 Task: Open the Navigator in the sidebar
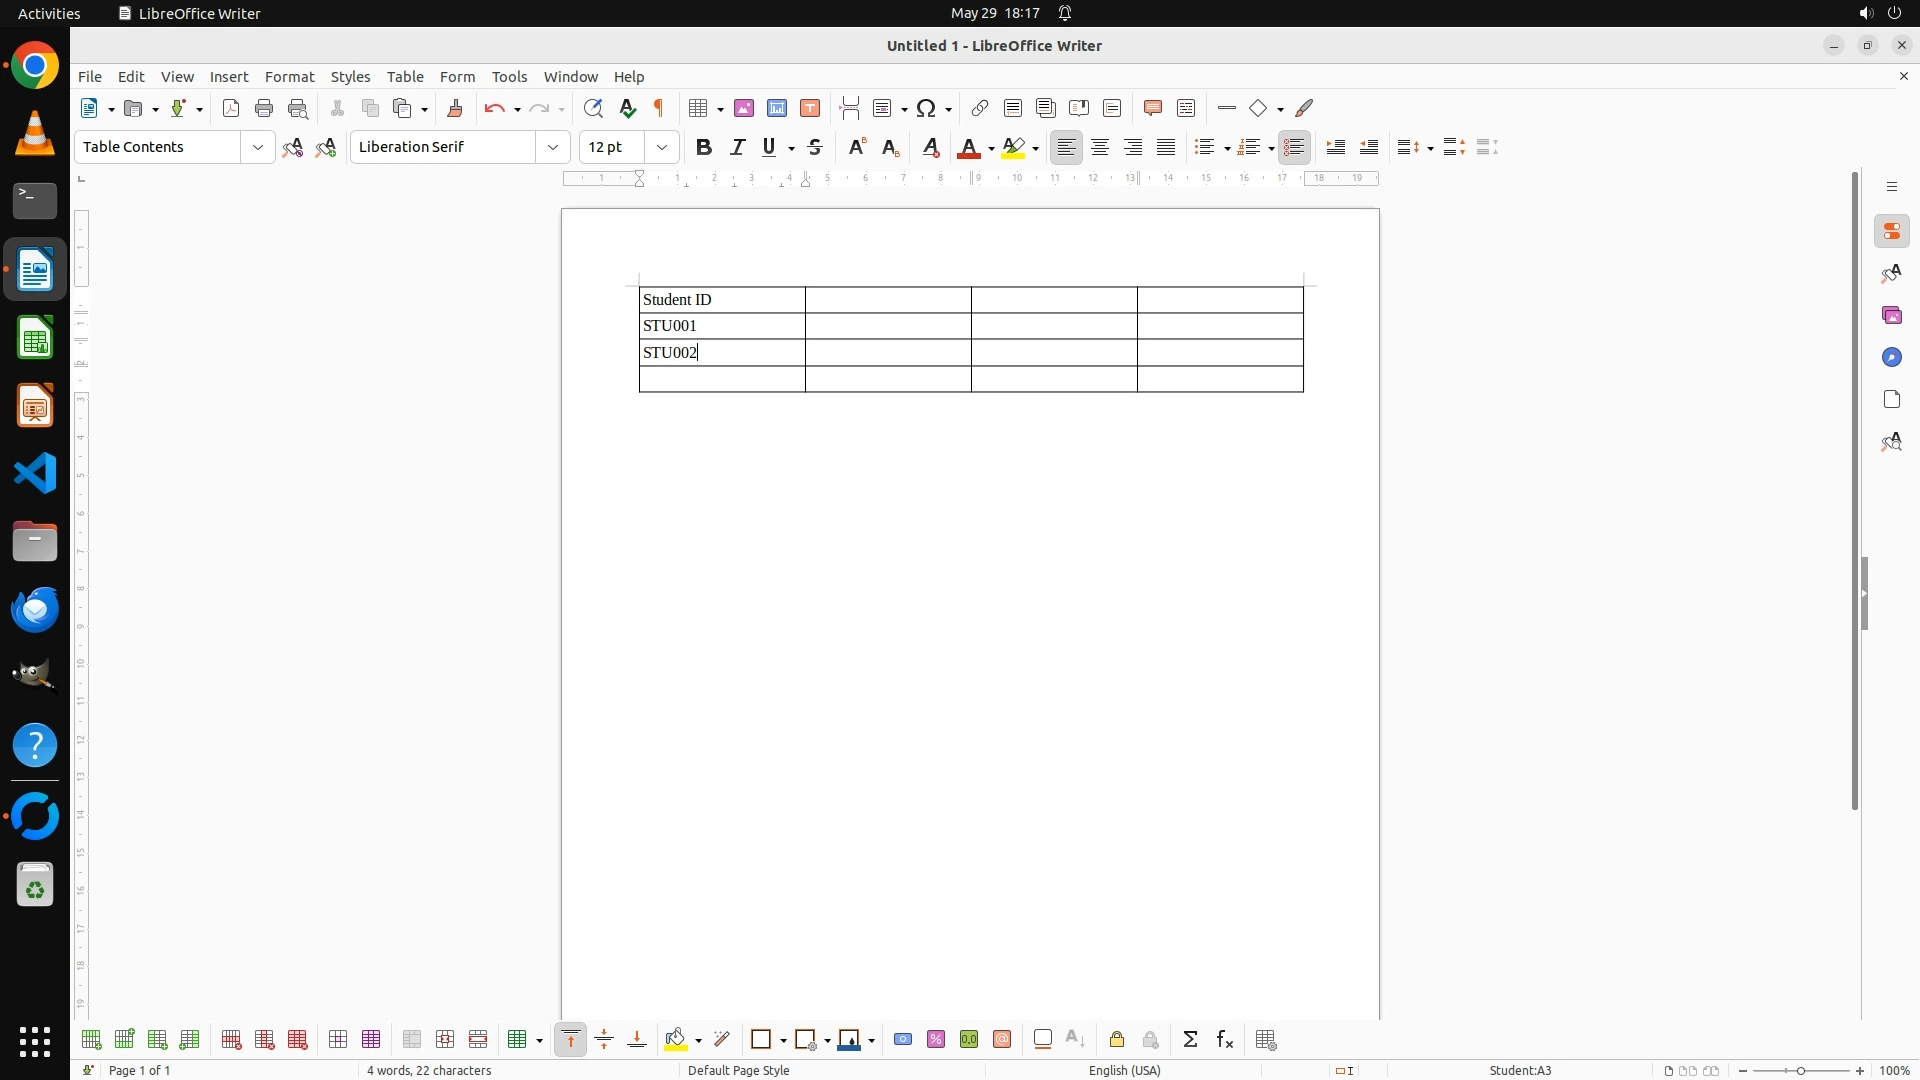point(1891,357)
